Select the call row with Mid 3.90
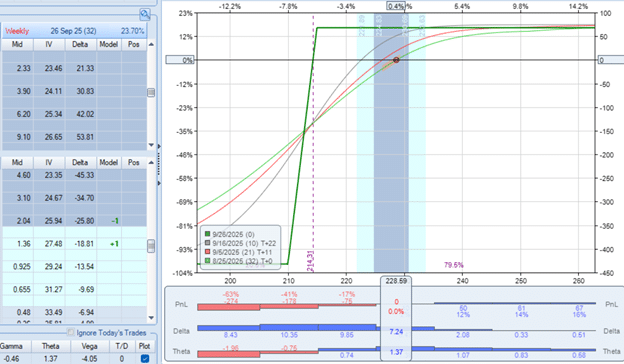The image size is (624, 364). 74,91
